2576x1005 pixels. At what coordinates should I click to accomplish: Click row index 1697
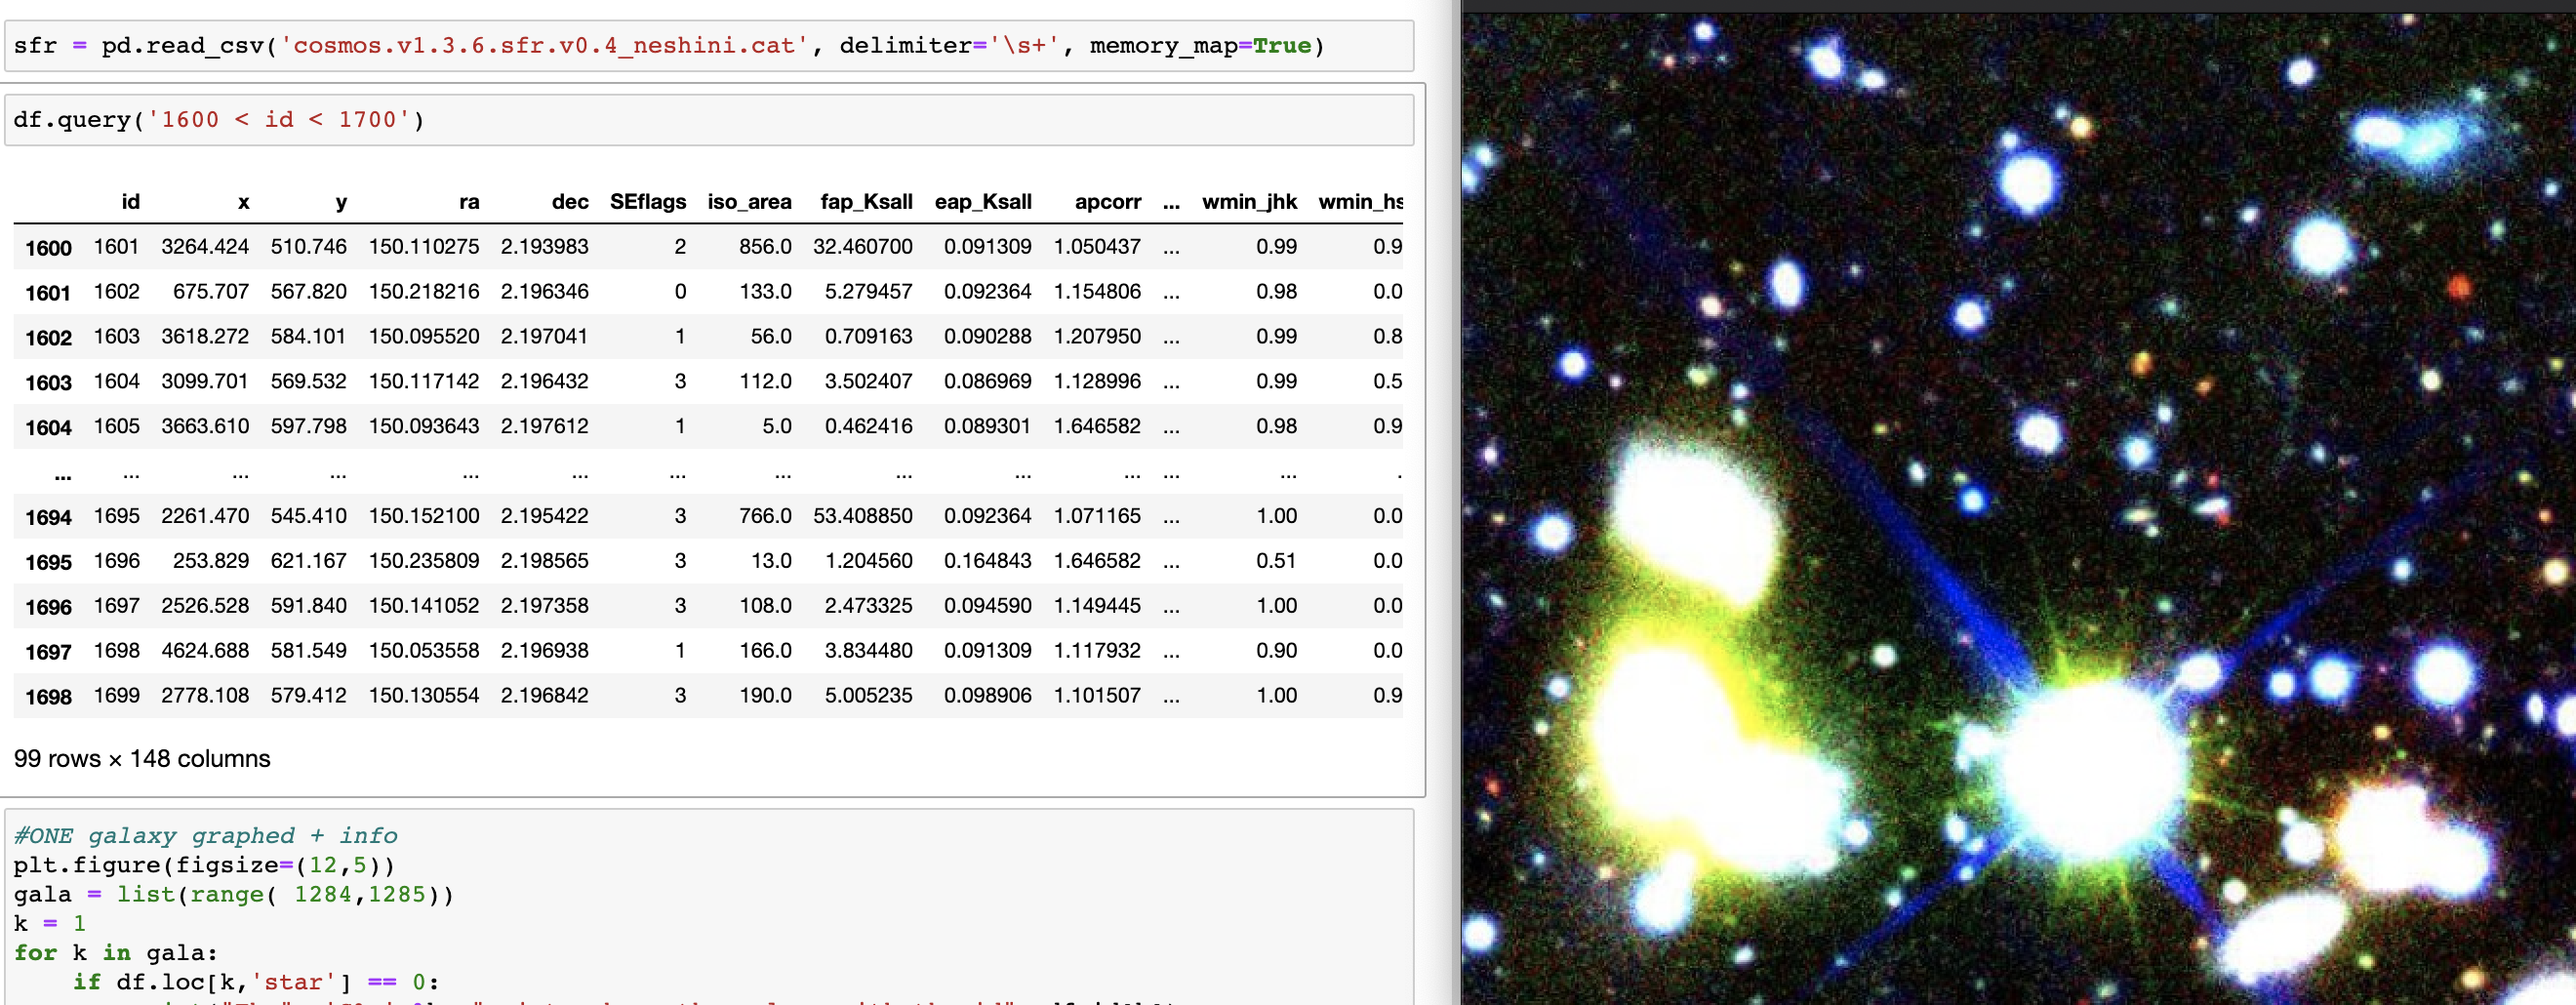48,653
